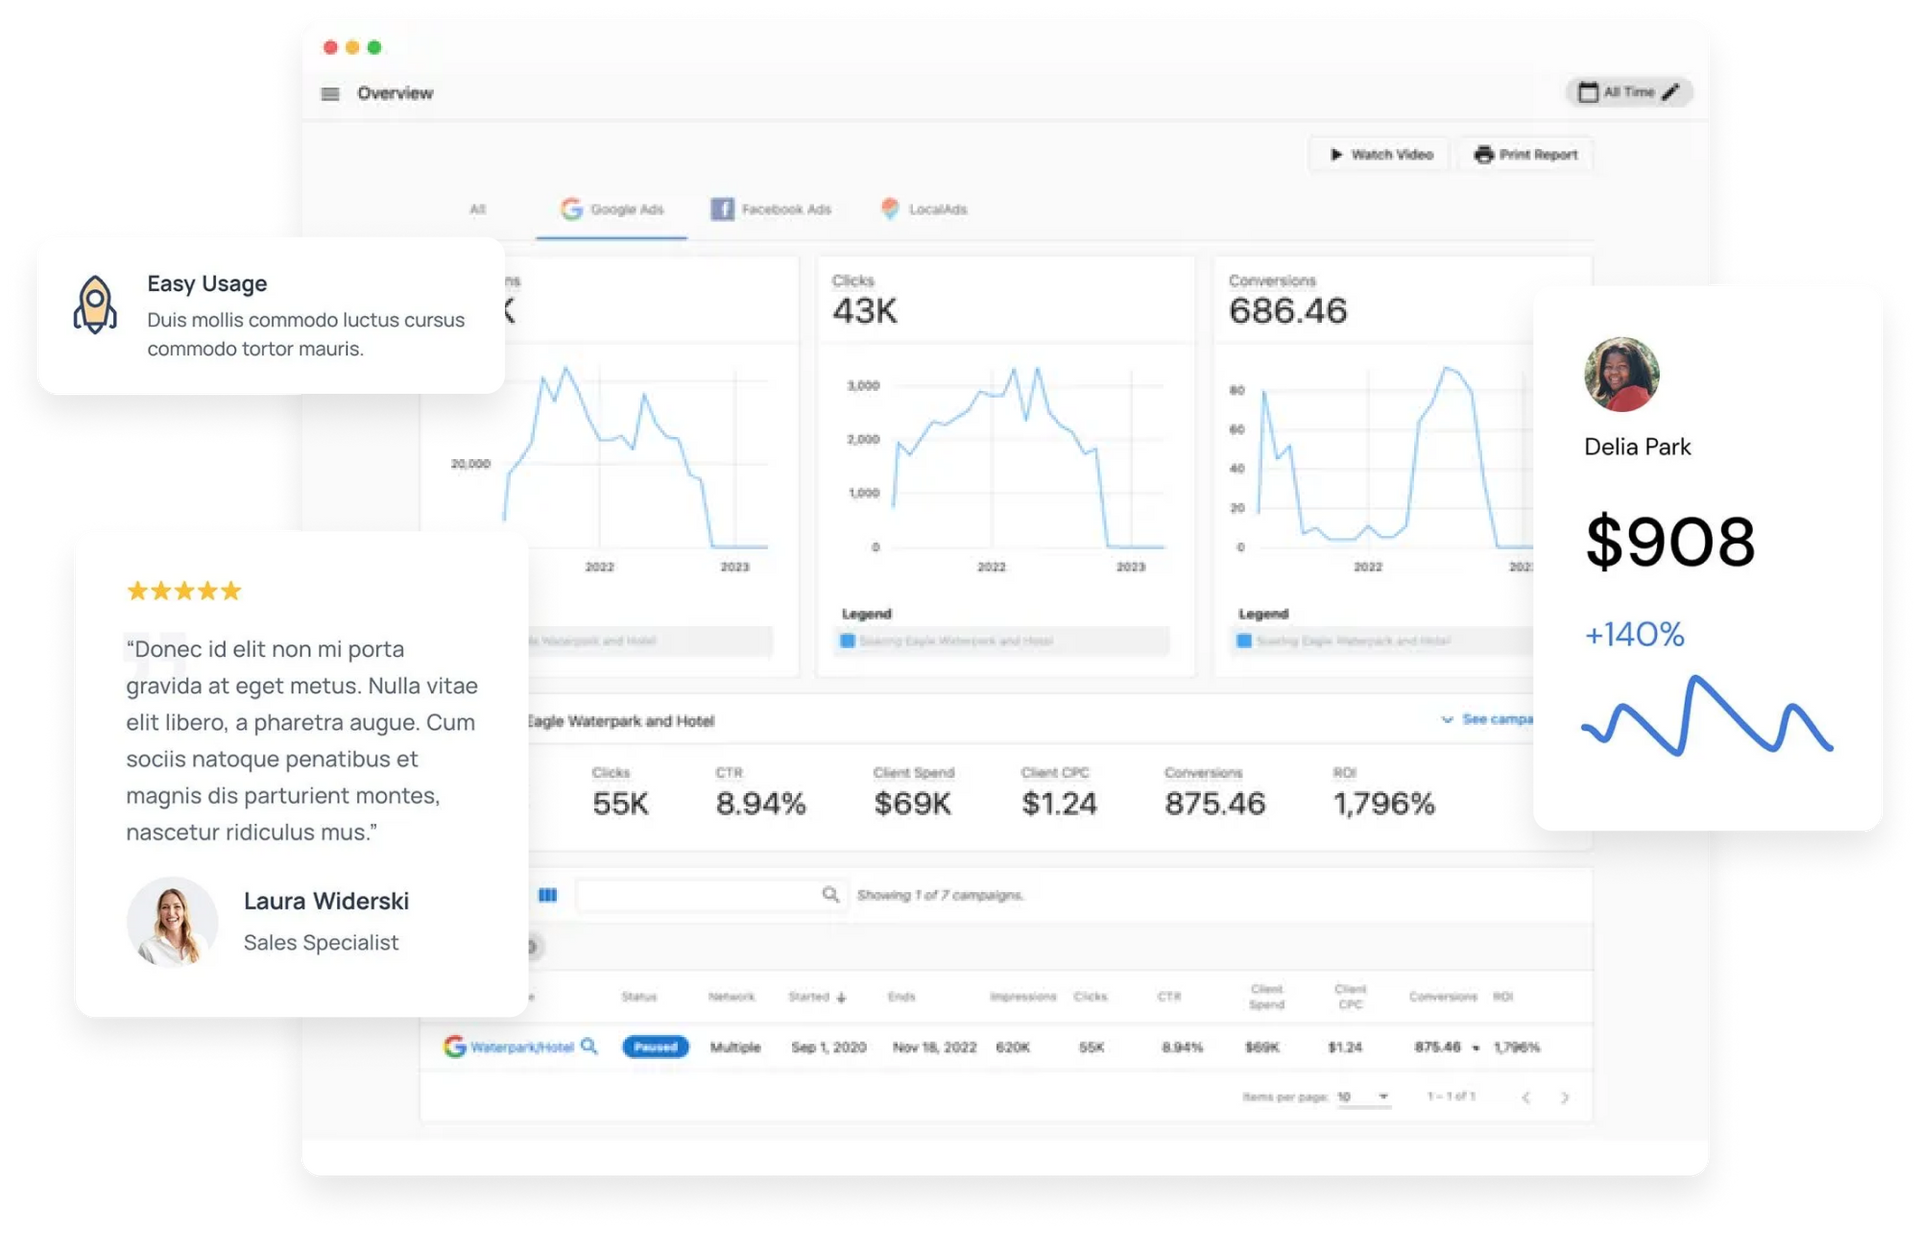This screenshot has width=1920, height=1234.
Task: Open the hamburger navigation menu
Action: (330, 93)
